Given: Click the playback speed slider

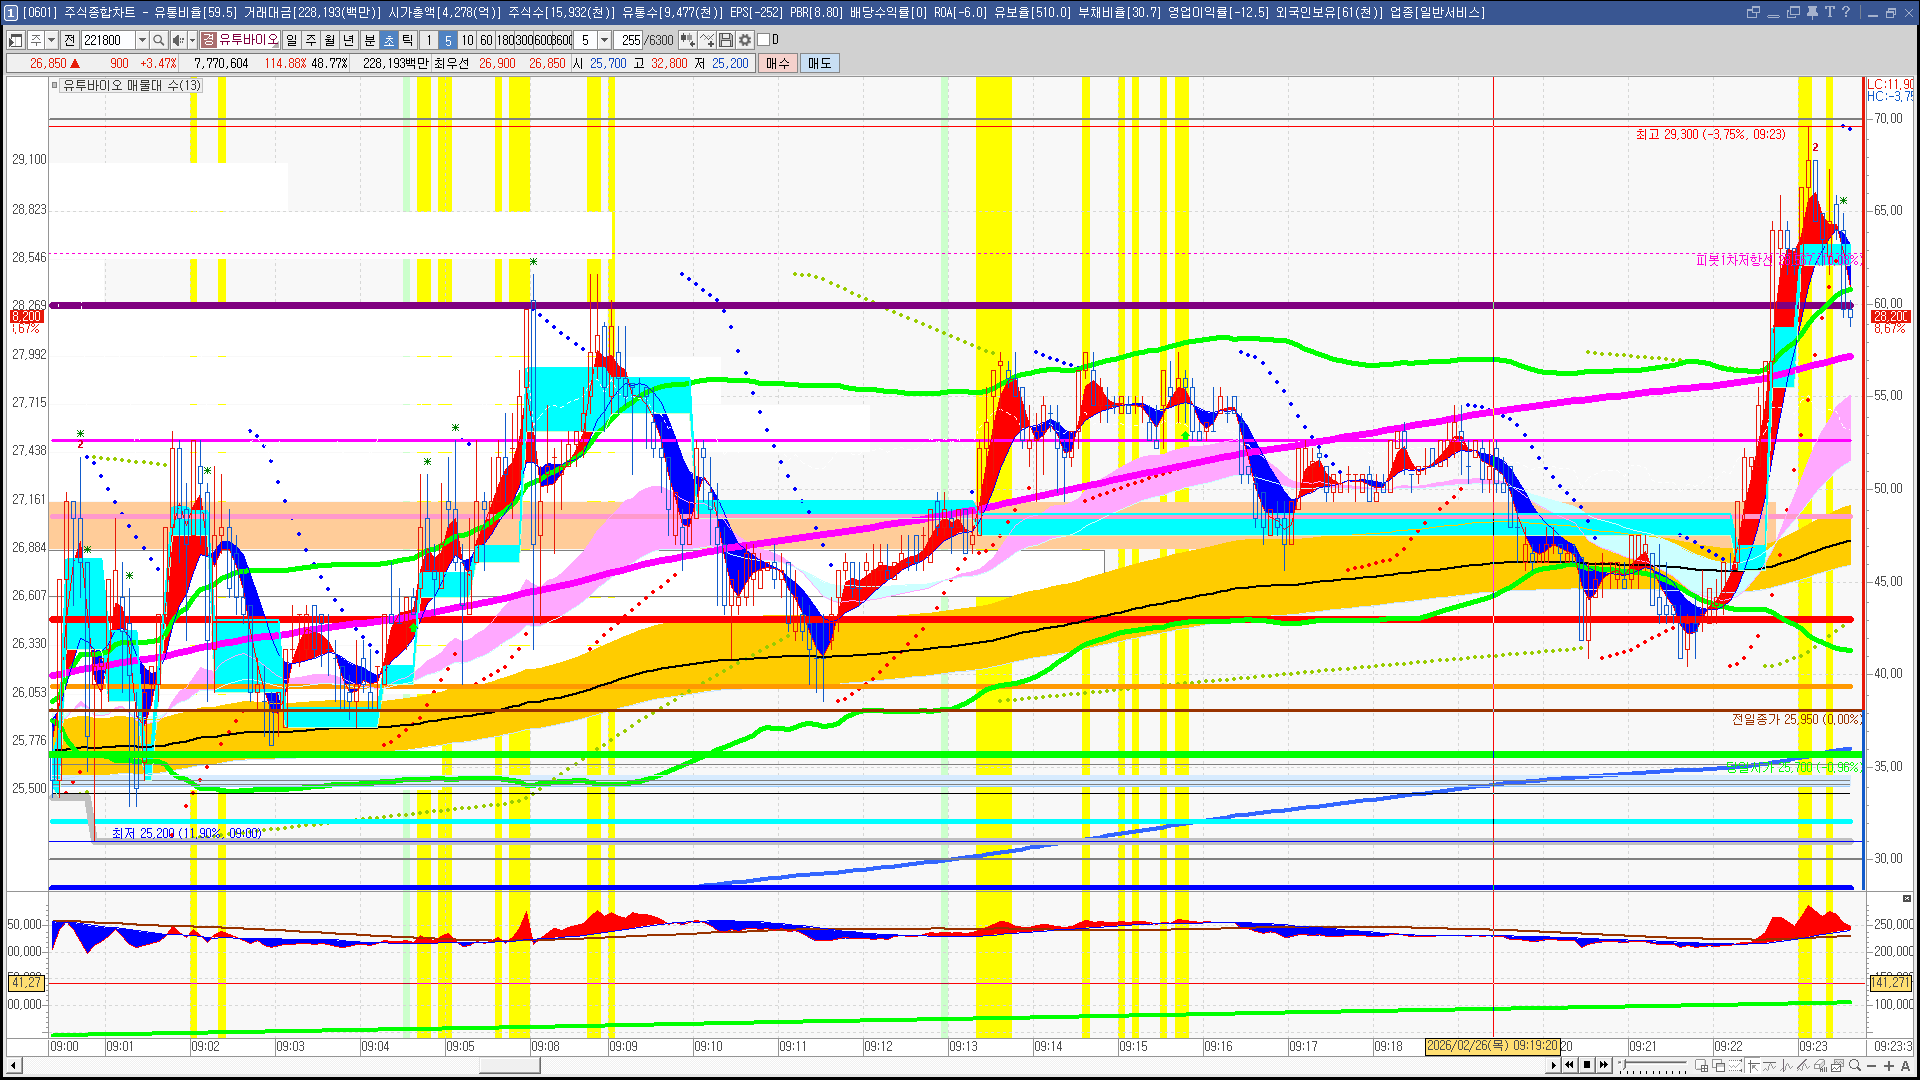Looking at the screenshot, I should pyautogui.click(x=1652, y=1065).
